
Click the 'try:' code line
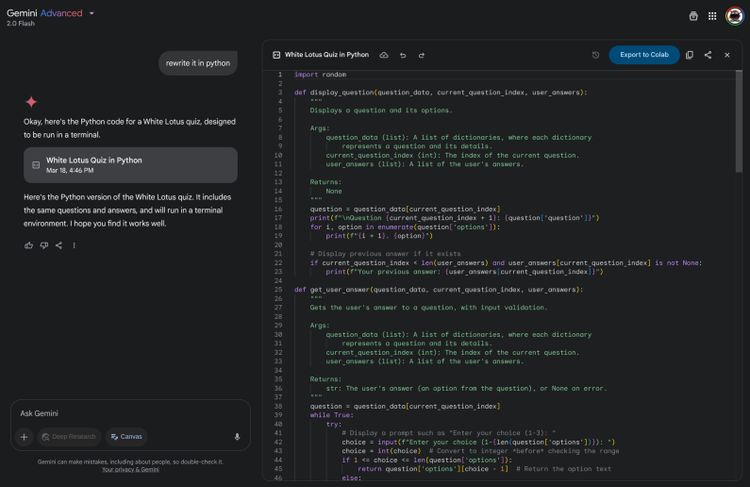pyautogui.click(x=334, y=424)
